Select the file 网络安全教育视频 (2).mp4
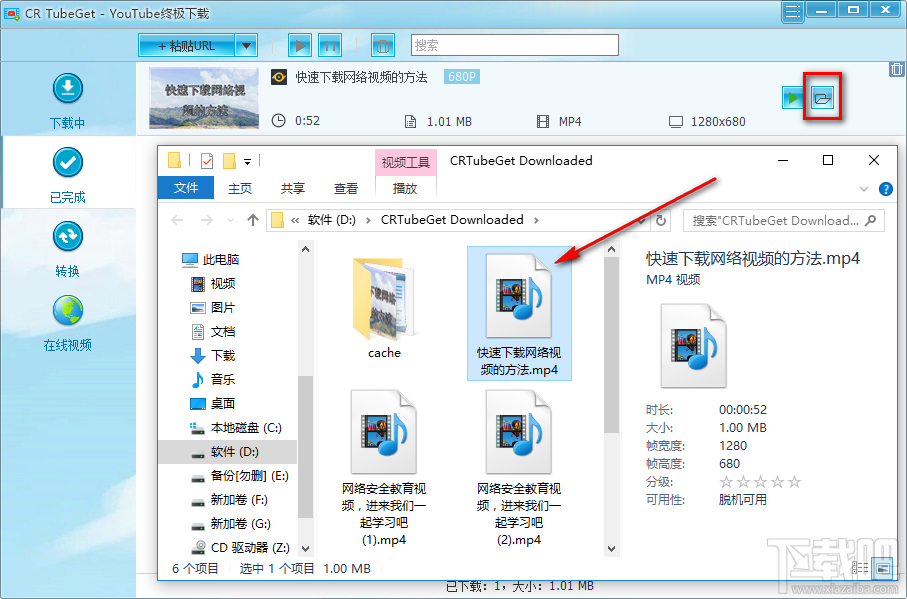Viewport: 907px width, 599px height. 519,468
